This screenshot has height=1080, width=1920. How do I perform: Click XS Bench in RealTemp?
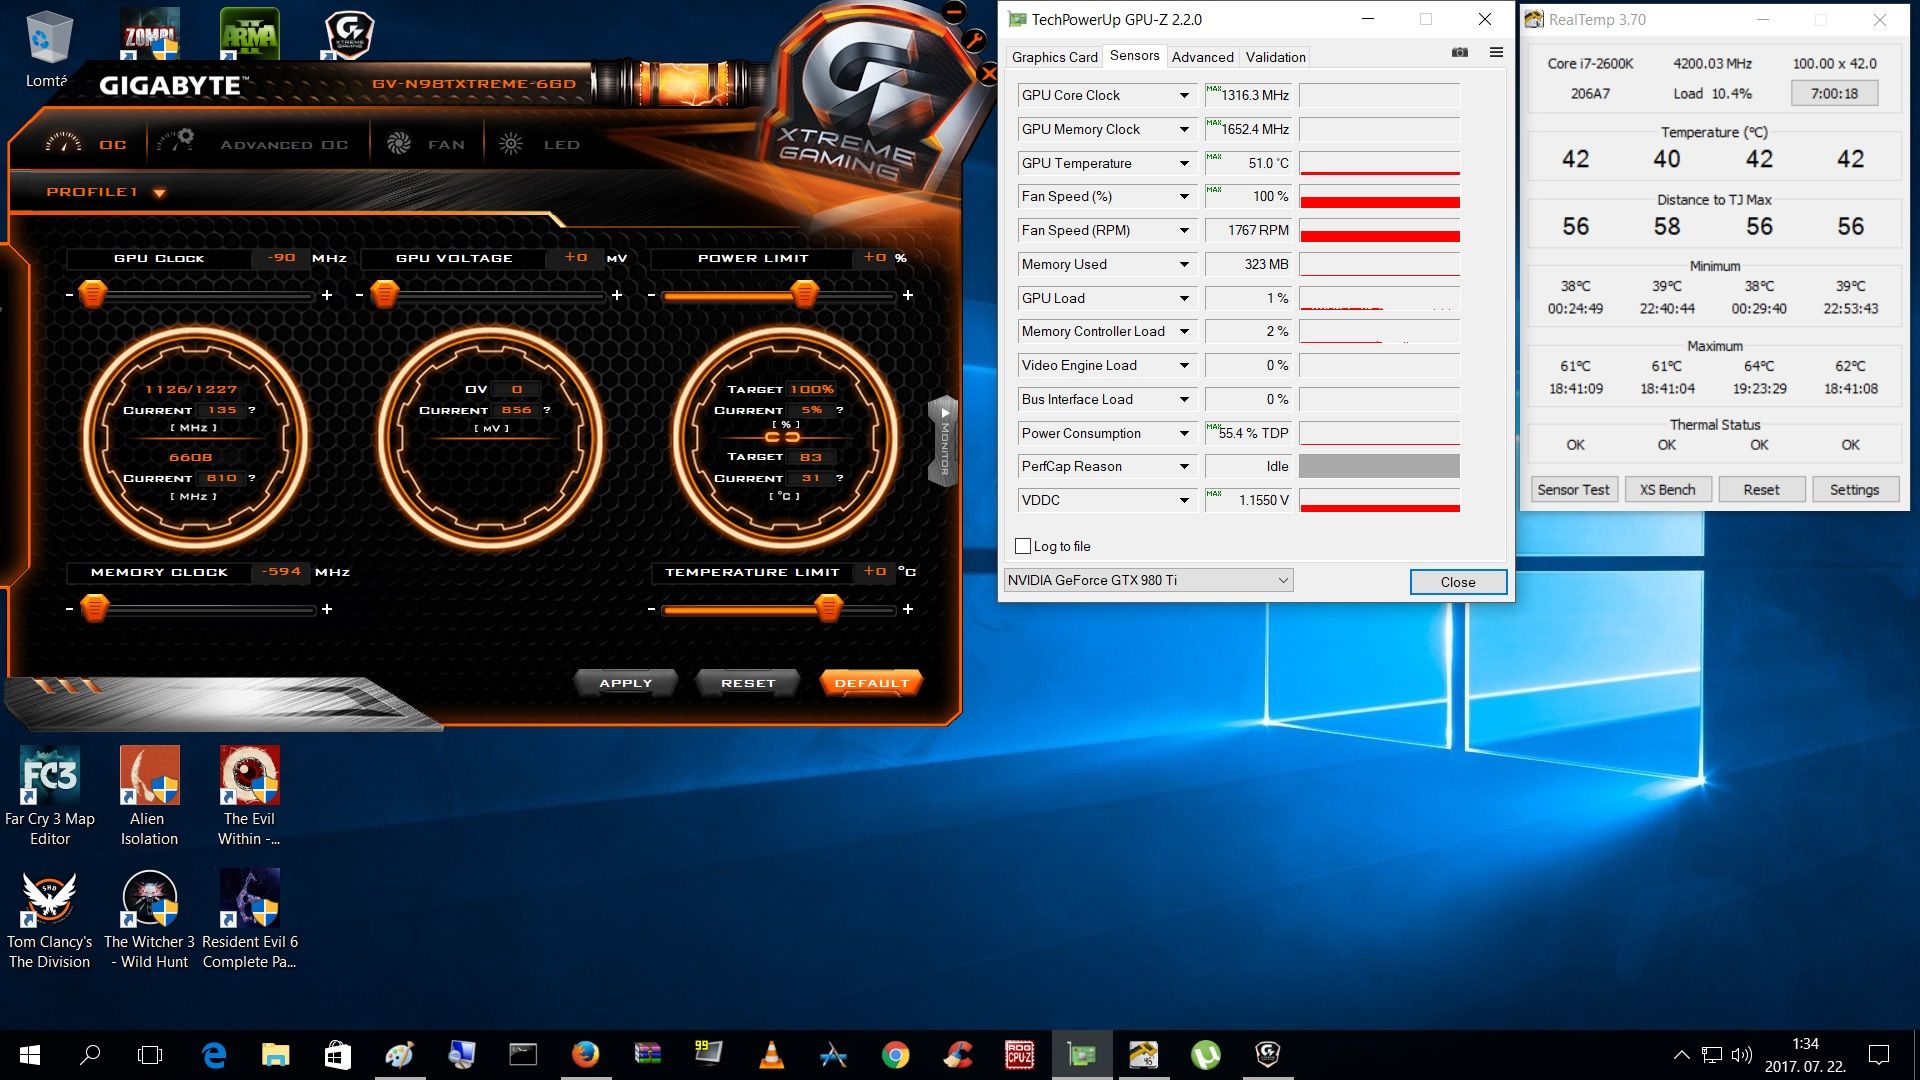click(x=1667, y=489)
